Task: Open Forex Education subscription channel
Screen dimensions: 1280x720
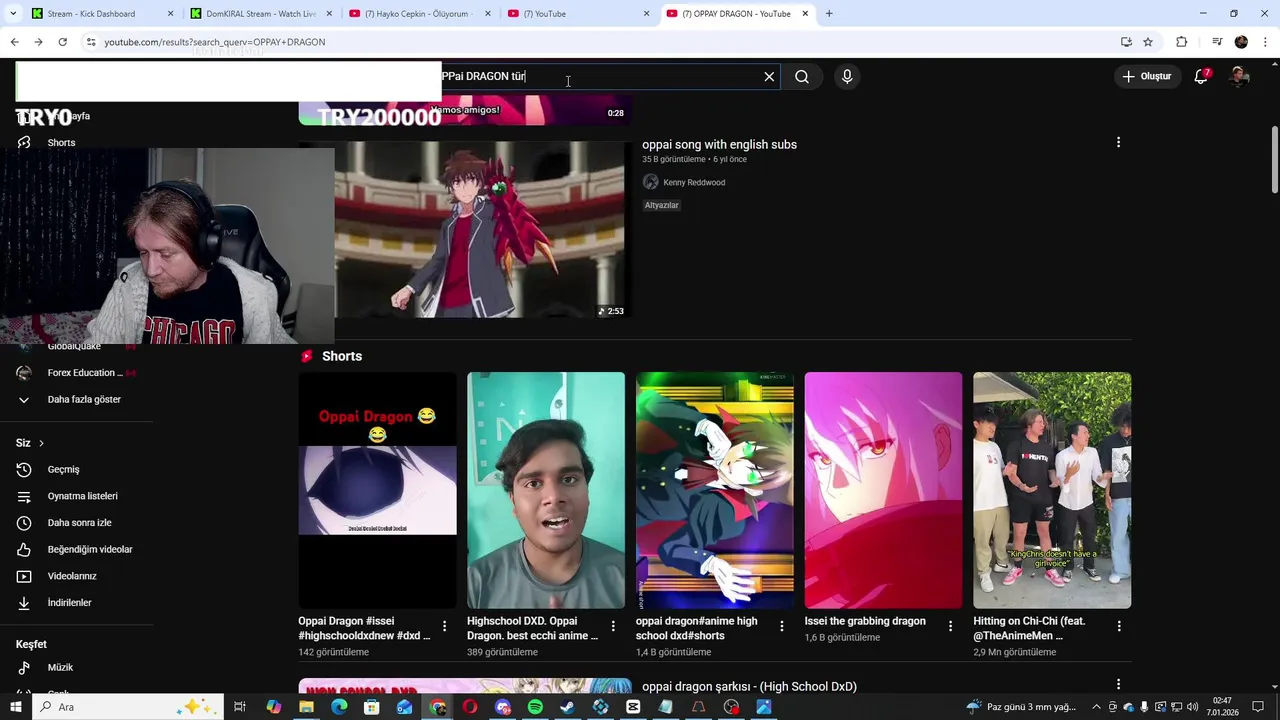Action: point(84,373)
